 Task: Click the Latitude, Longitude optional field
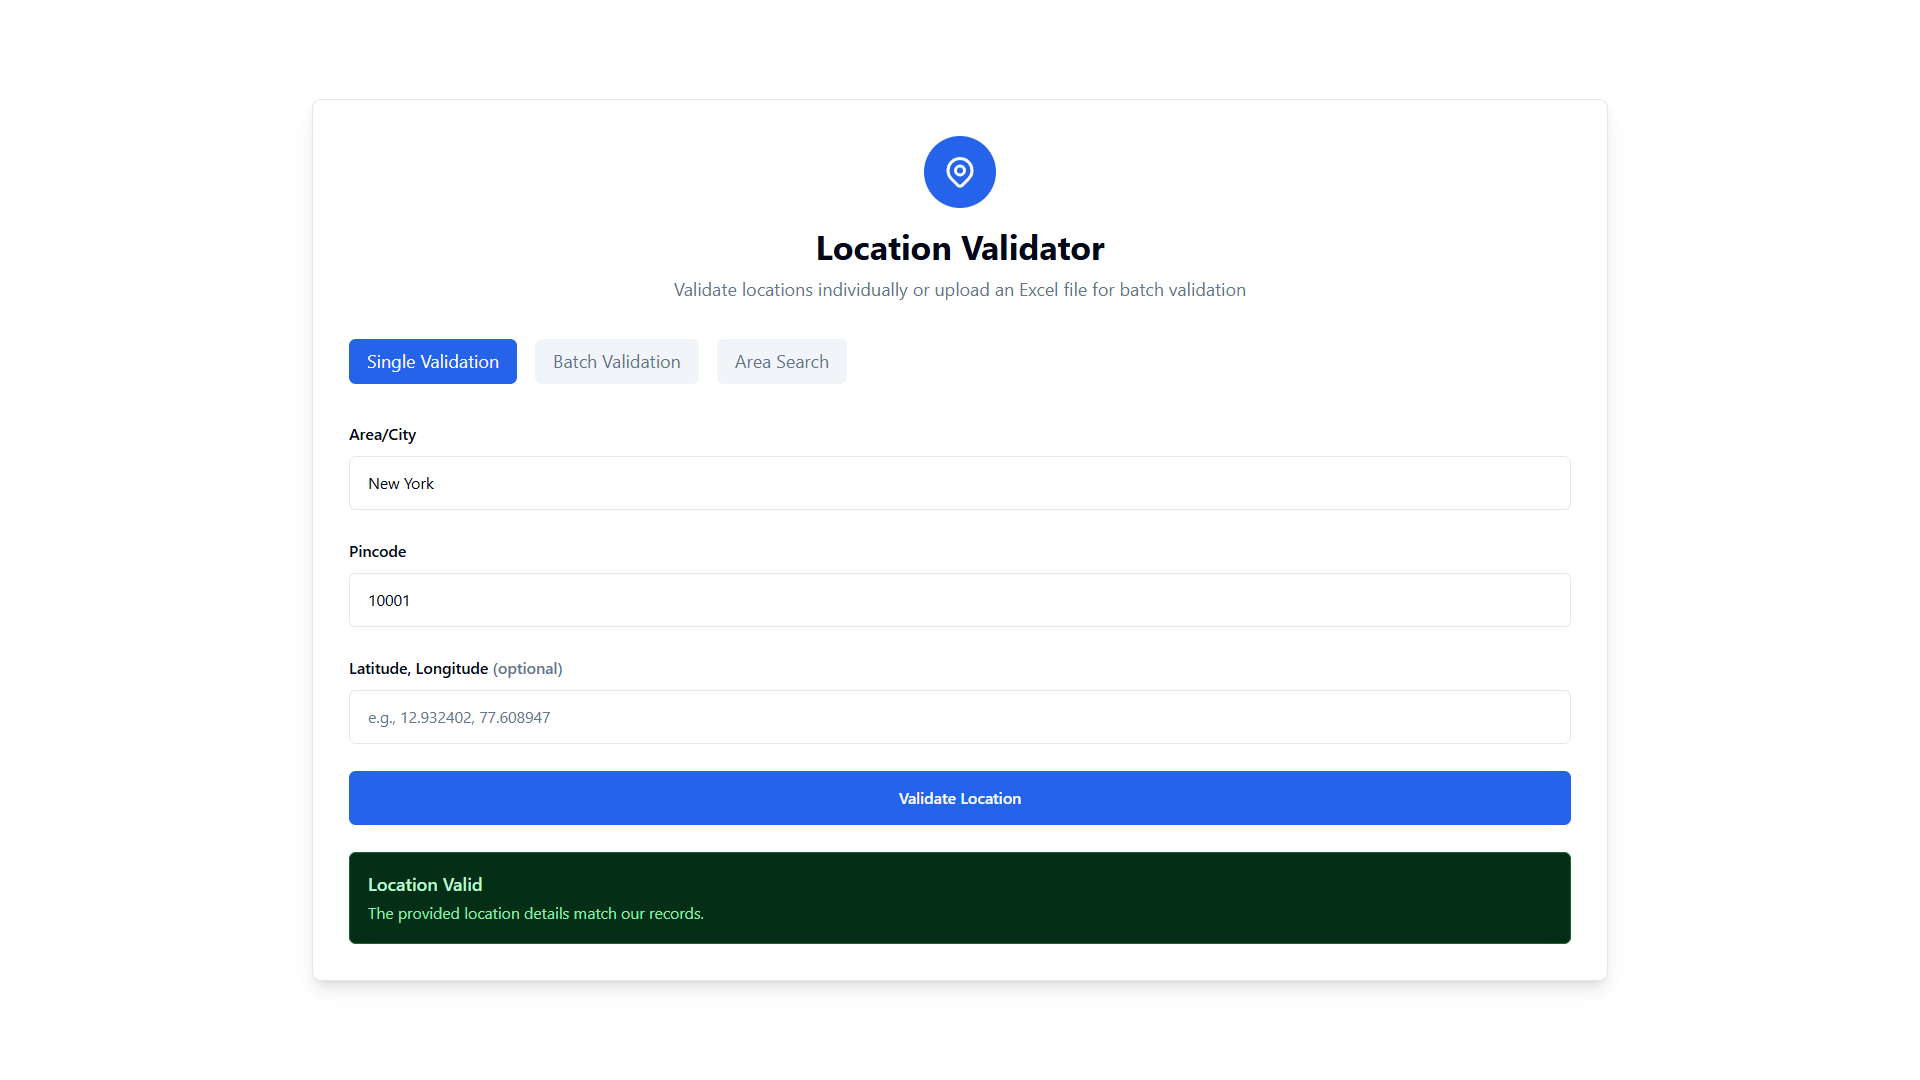click(x=959, y=717)
